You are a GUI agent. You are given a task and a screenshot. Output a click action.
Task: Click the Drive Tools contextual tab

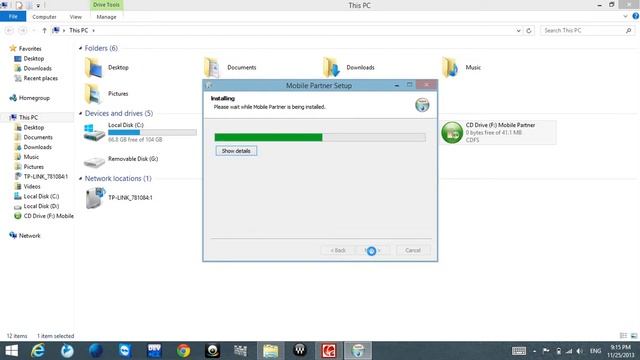107,5
